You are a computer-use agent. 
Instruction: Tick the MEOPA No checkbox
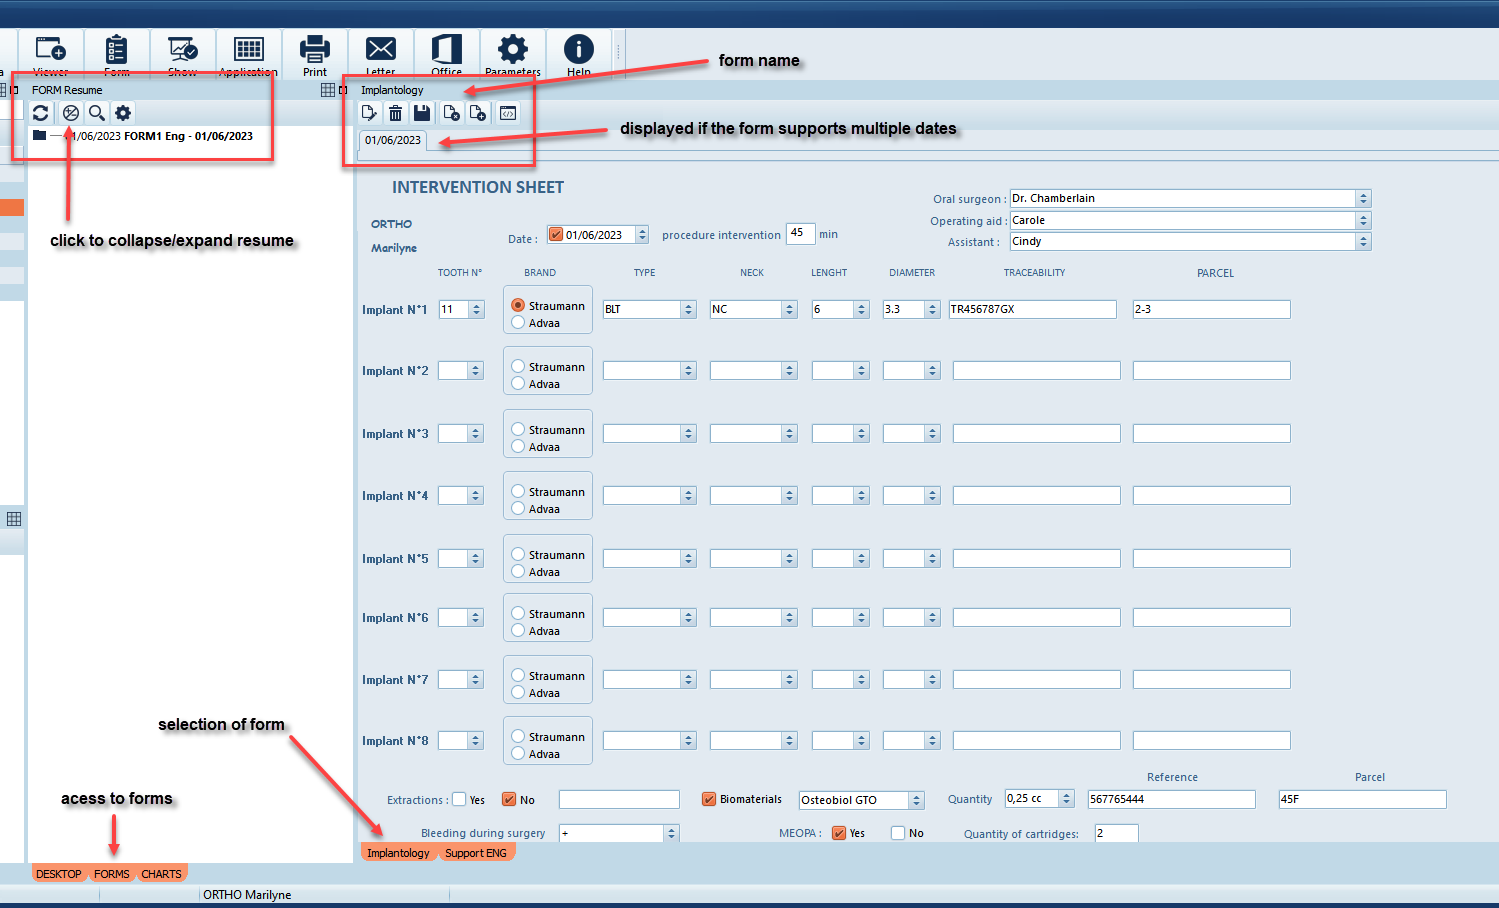point(898,833)
